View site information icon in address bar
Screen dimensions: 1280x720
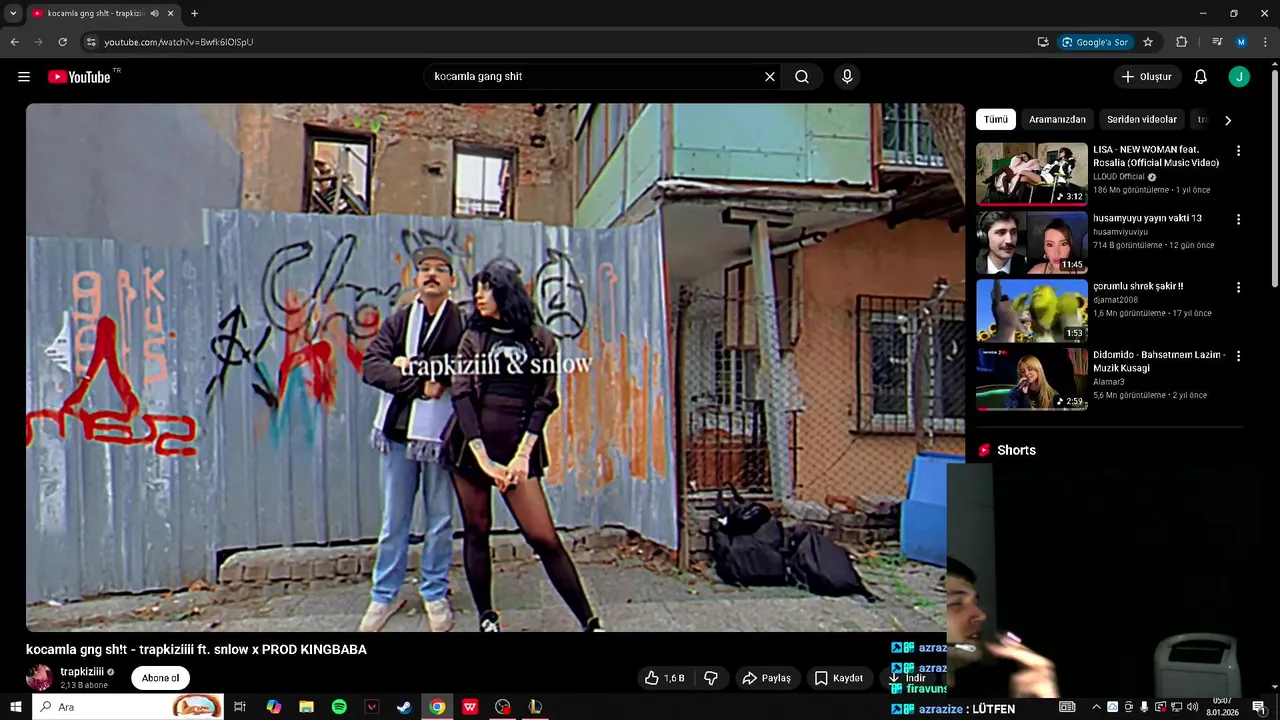91,42
